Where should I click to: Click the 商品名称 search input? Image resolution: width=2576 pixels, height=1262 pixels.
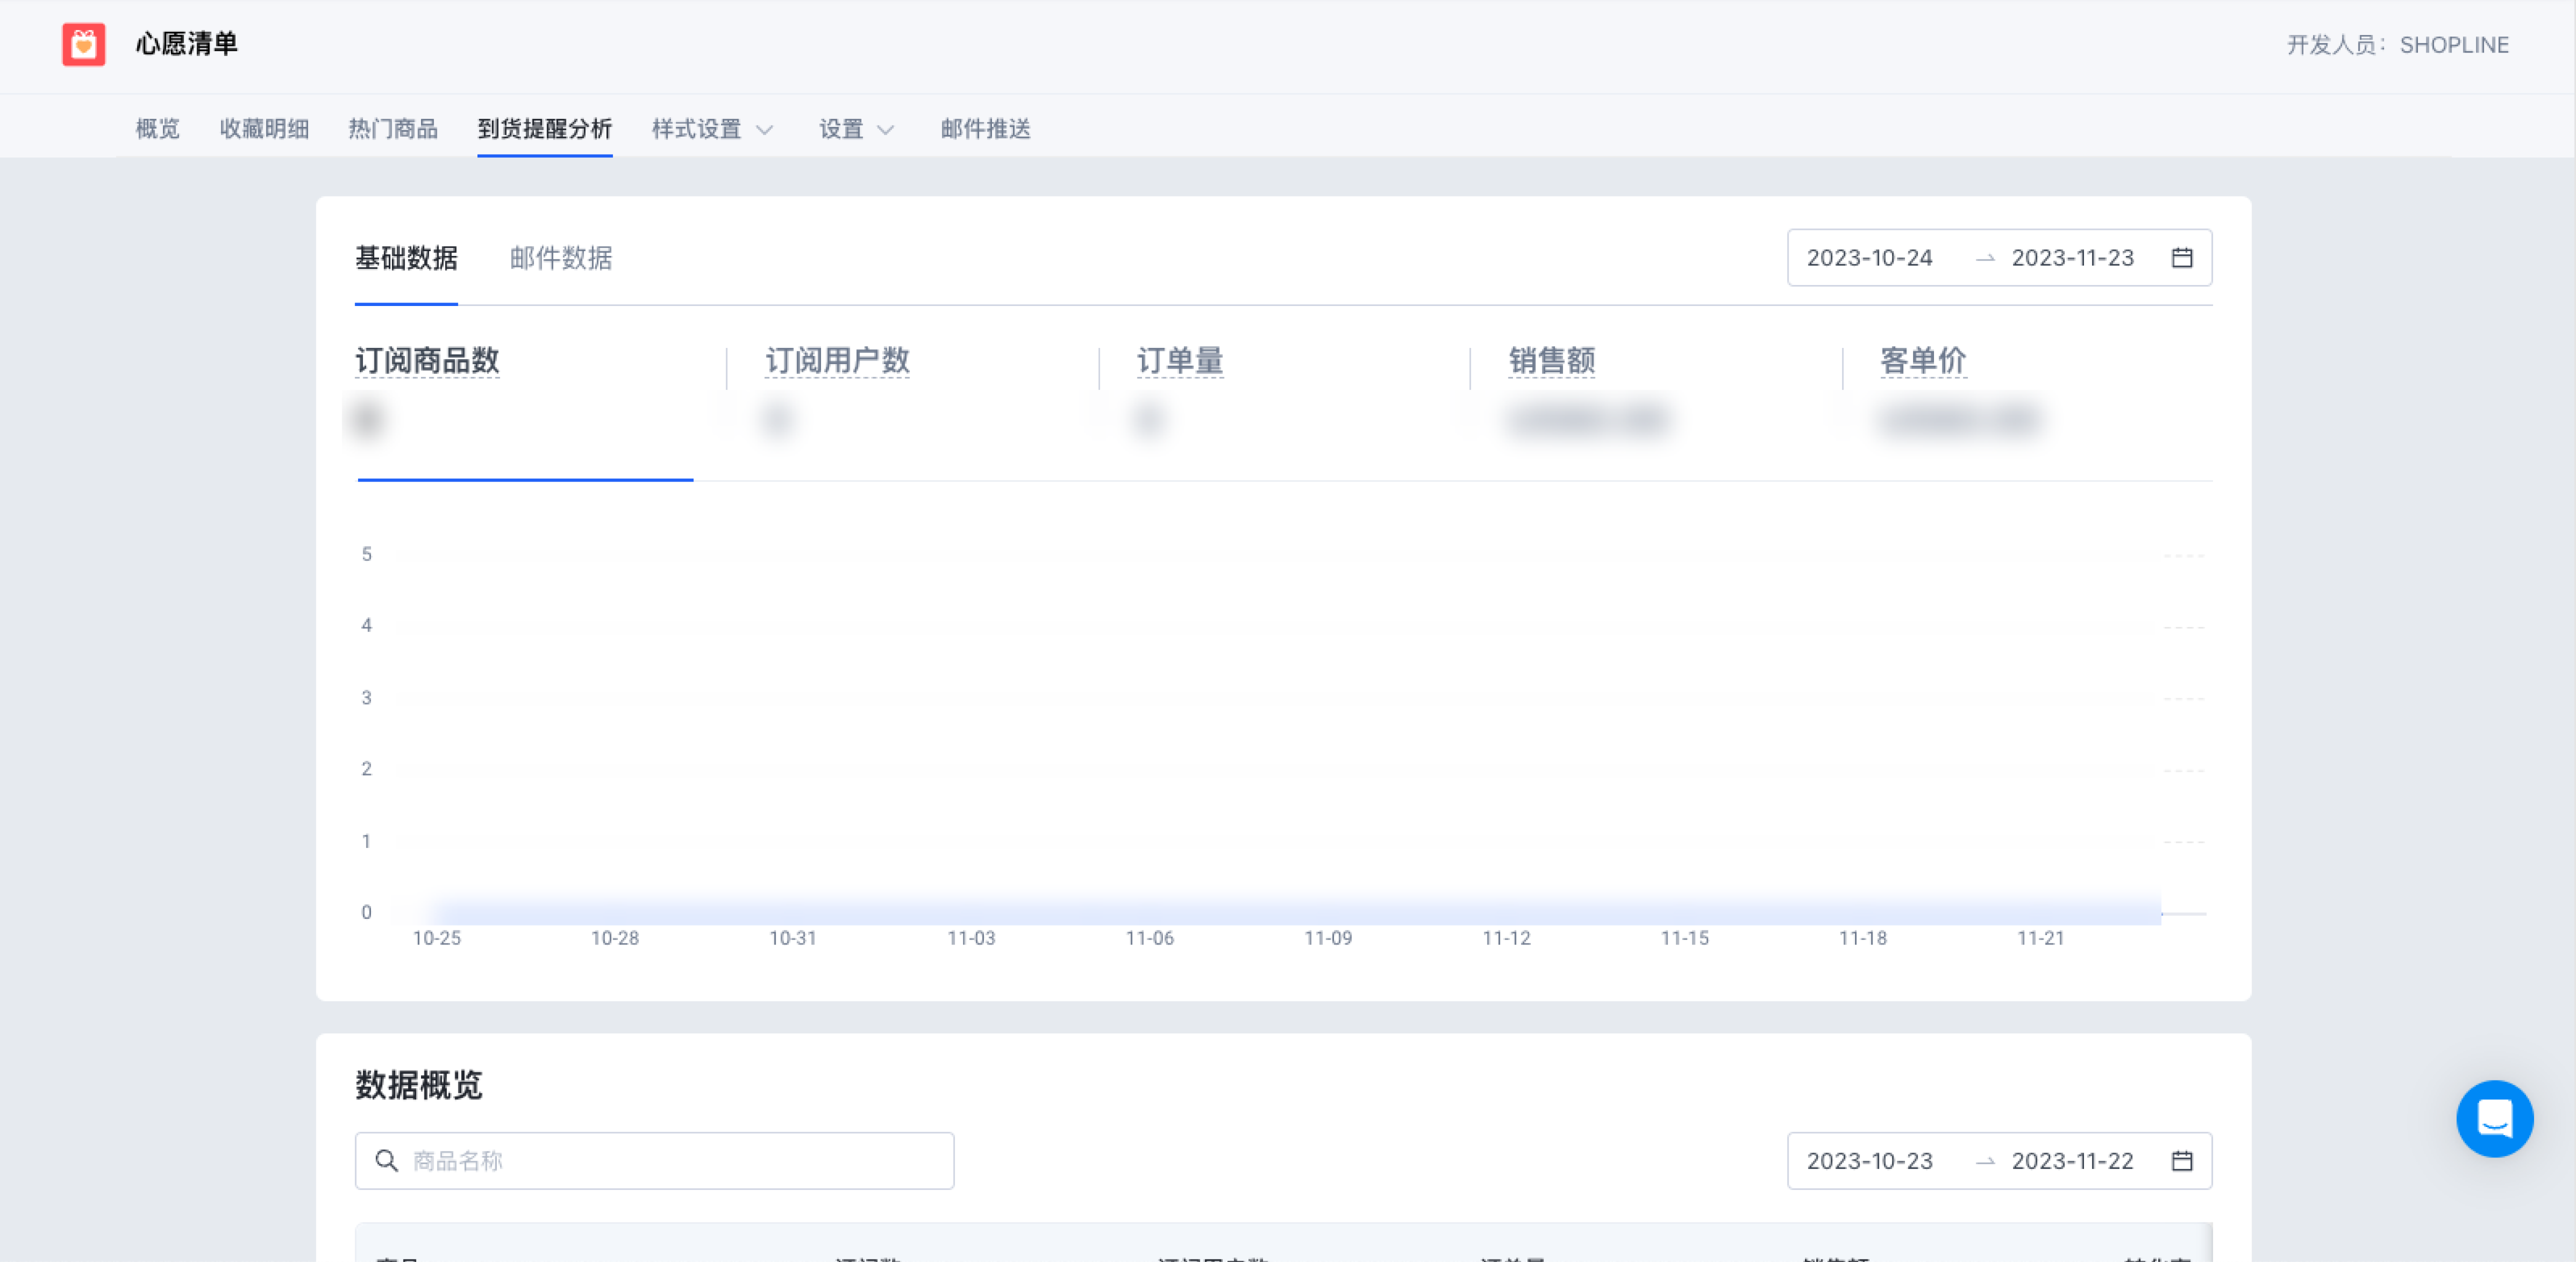coord(654,1160)
